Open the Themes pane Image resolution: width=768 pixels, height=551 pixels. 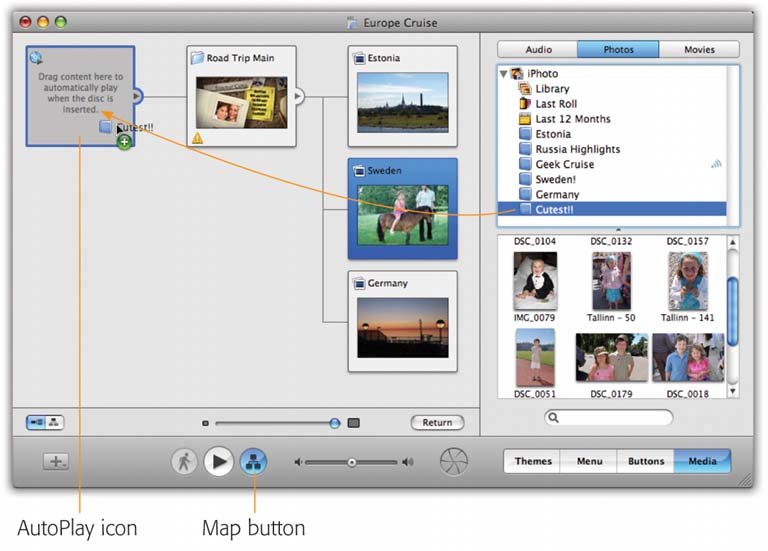(532, 461)
